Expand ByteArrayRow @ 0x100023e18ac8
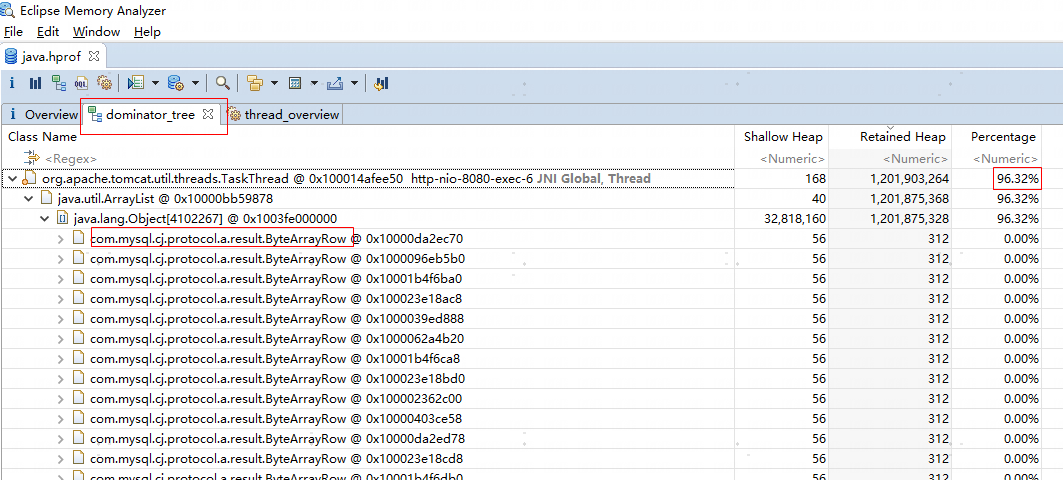 (61, 298)
